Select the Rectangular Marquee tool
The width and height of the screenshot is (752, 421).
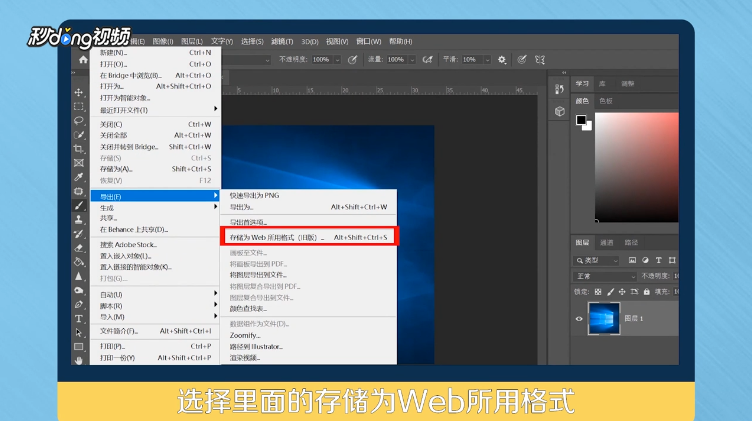(79, 106)
